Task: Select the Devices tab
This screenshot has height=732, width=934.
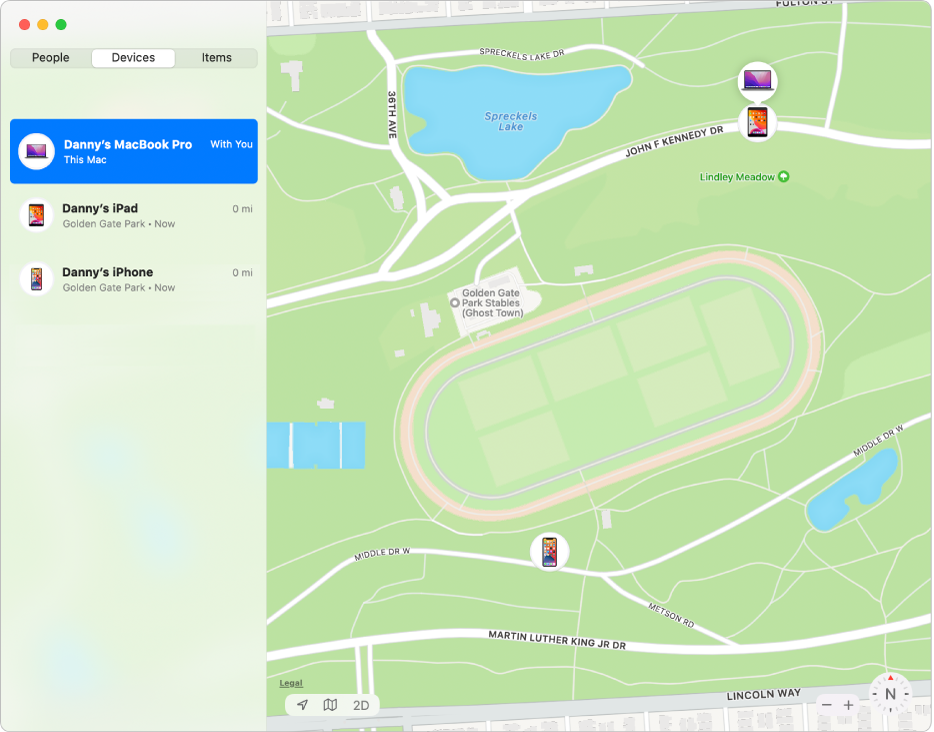Action: coord(133,57)
